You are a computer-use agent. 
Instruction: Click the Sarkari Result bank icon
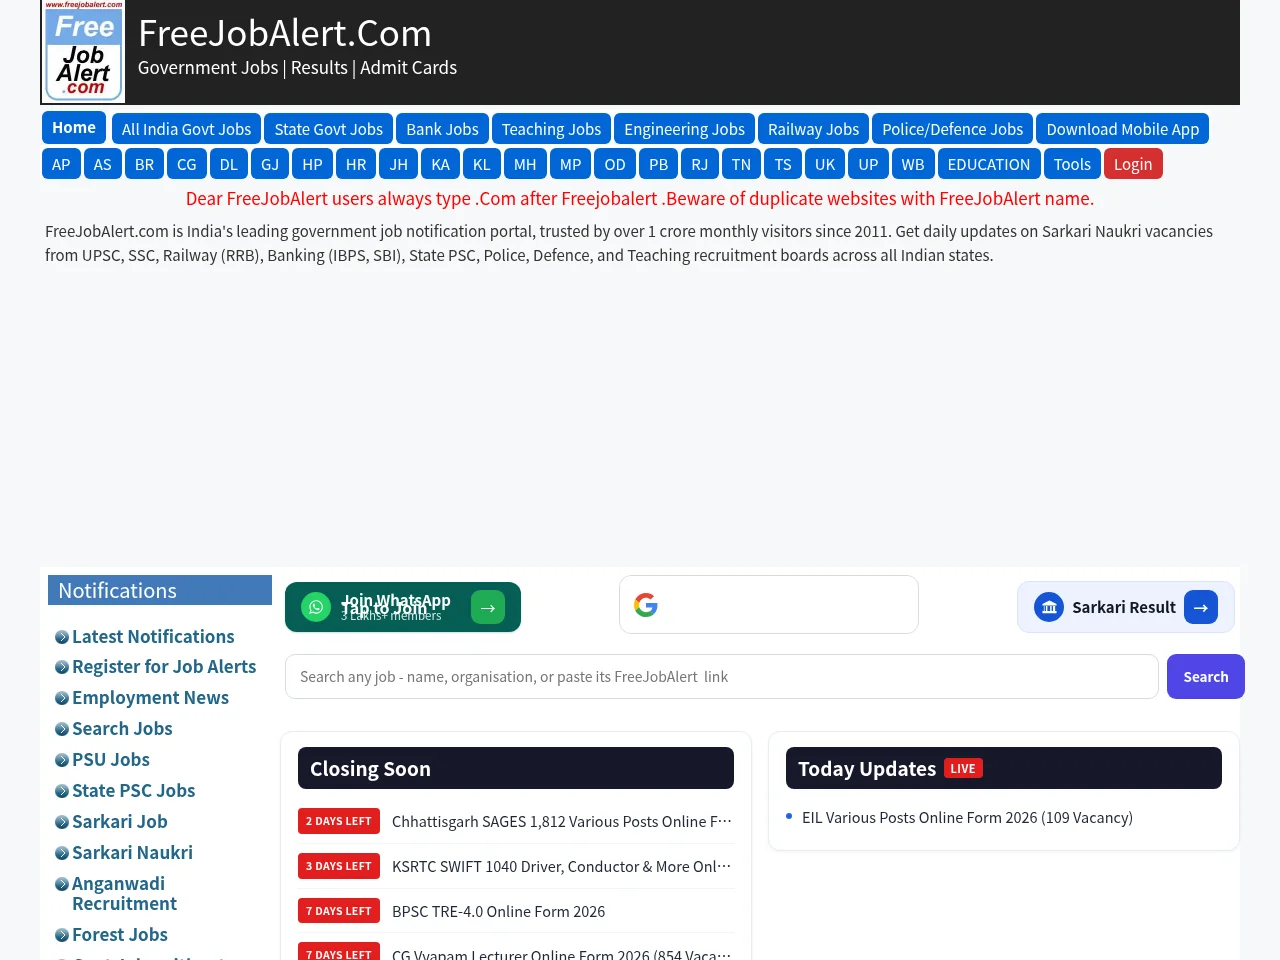1049,607
